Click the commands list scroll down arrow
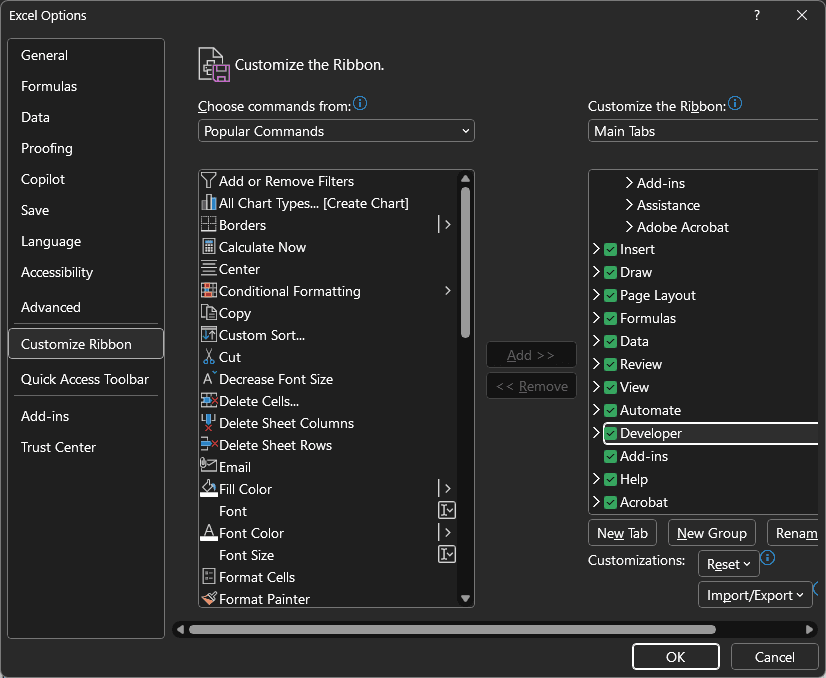Screen dimensions: 826x678 (x=465, y=598)
